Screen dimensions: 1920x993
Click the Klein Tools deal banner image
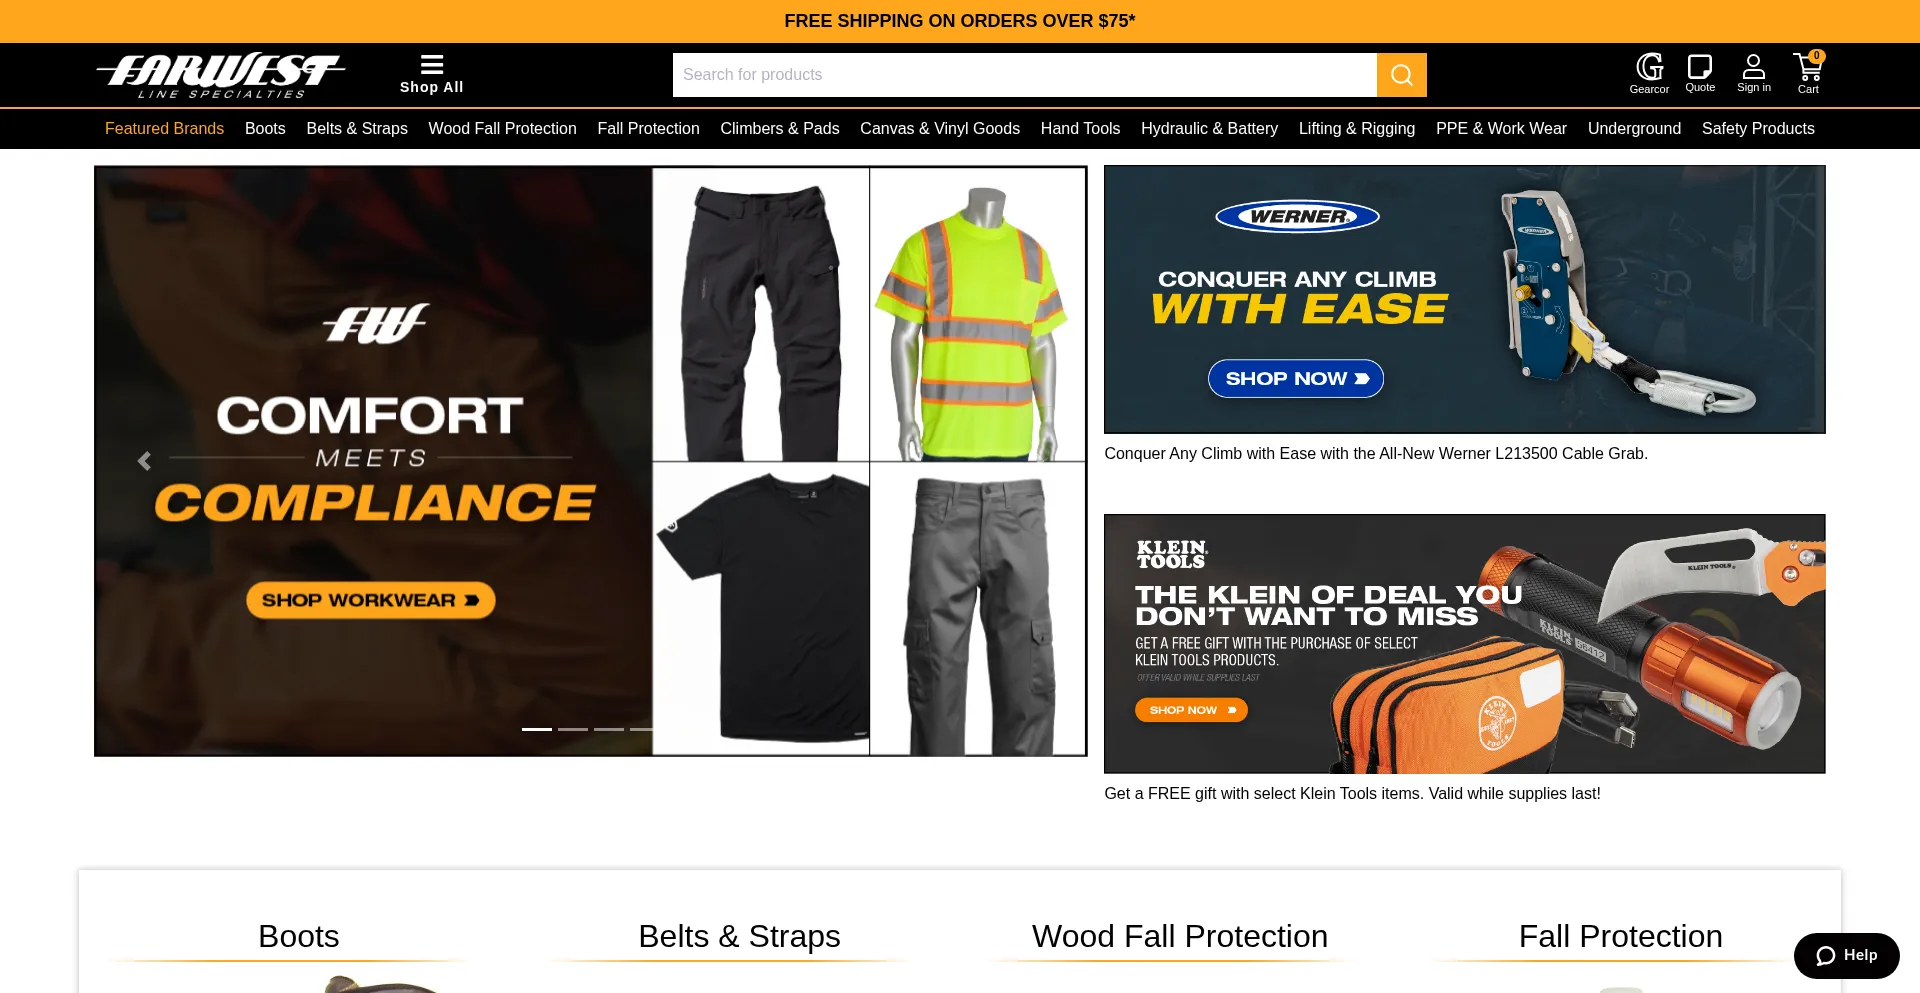1464,644
